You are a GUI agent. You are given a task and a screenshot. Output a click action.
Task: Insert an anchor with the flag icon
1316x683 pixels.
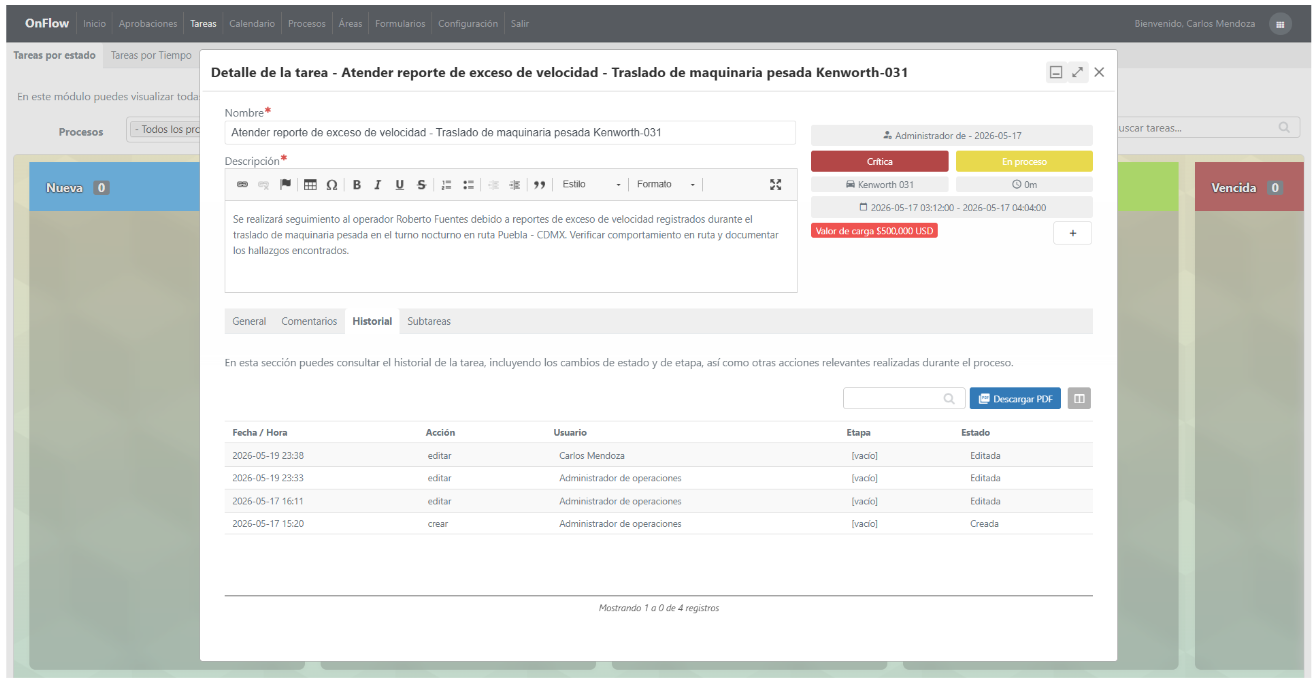click(x=285, y=184)
